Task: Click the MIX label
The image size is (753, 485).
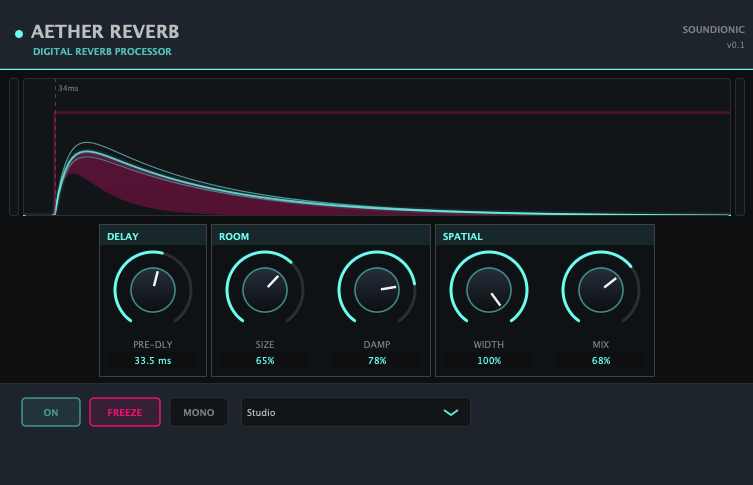Action: tap(601, 344)
